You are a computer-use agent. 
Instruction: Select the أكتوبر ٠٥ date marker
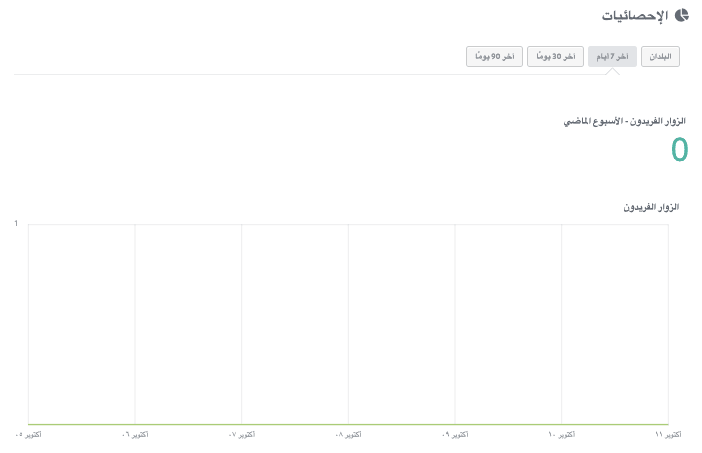point(29,435)
